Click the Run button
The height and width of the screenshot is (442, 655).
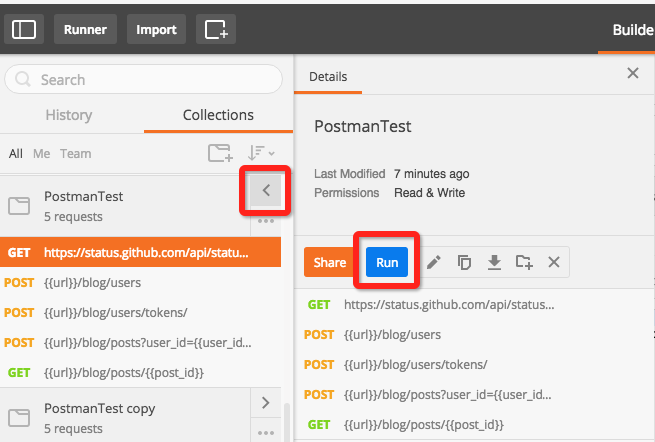(x=387, y=263)
